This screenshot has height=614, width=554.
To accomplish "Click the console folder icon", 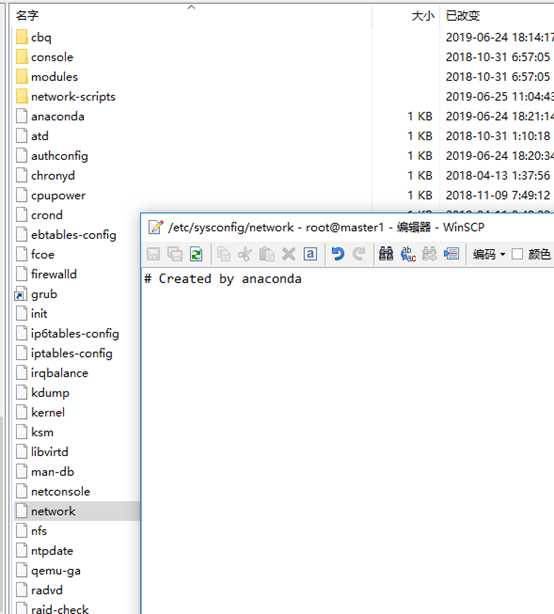I will (x=22, y=57).
